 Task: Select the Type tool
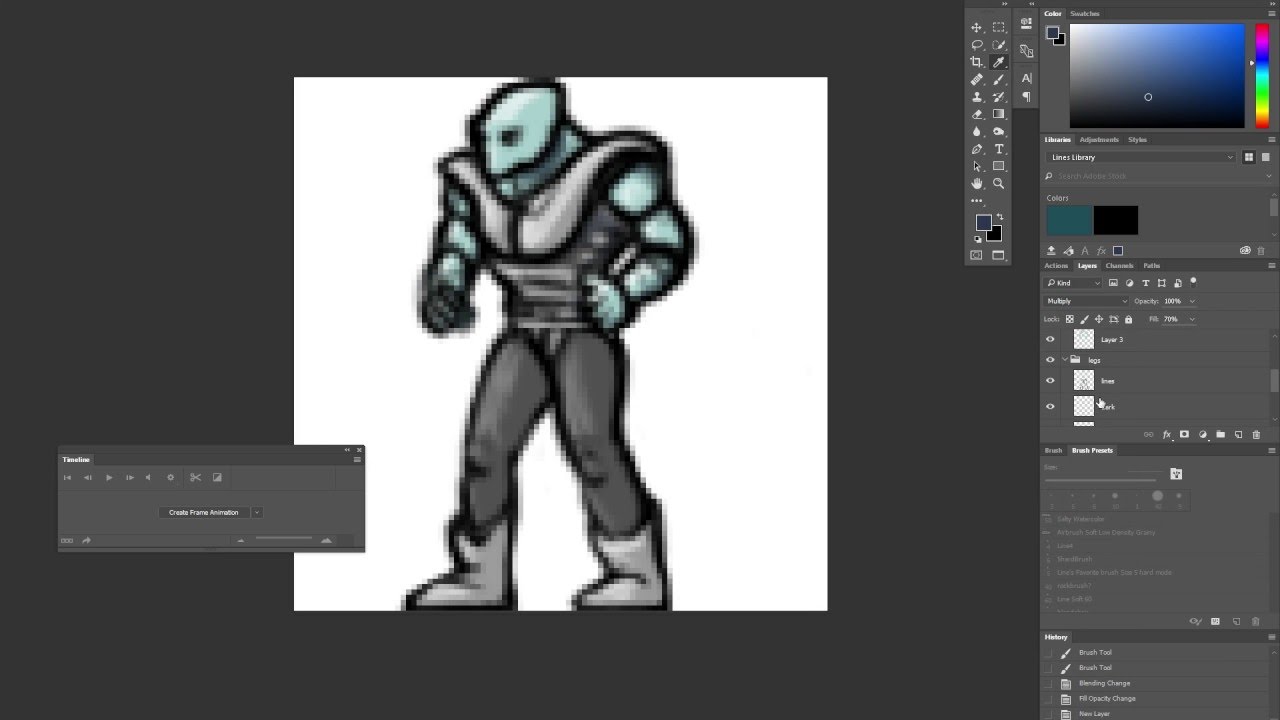(x=998, y=148)
